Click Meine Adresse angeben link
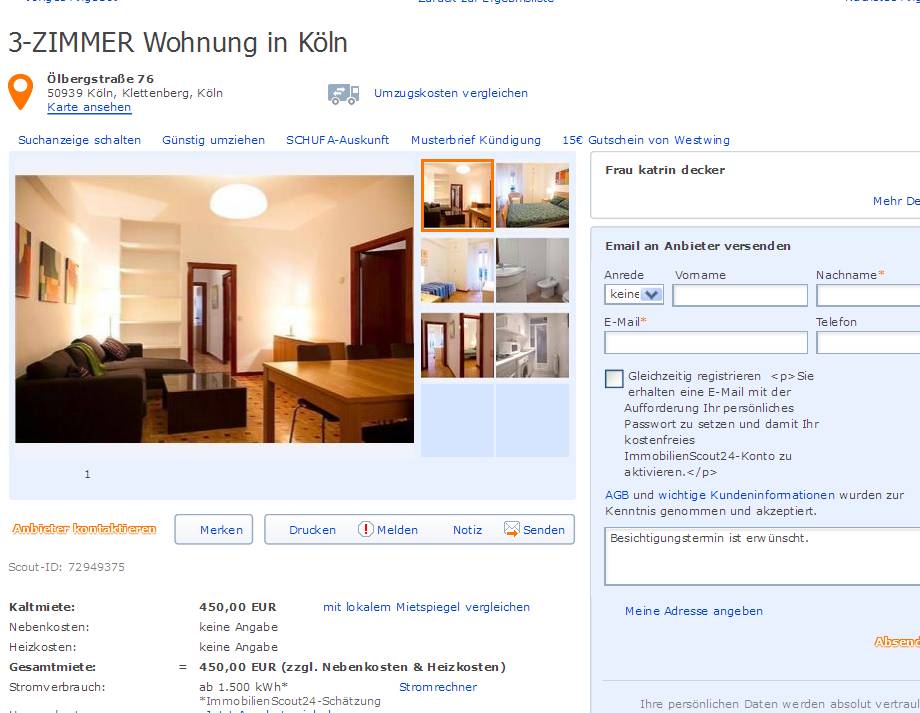The width and height of the screenshot is (920, 713). pyautogui.click(x=694, y=611)
